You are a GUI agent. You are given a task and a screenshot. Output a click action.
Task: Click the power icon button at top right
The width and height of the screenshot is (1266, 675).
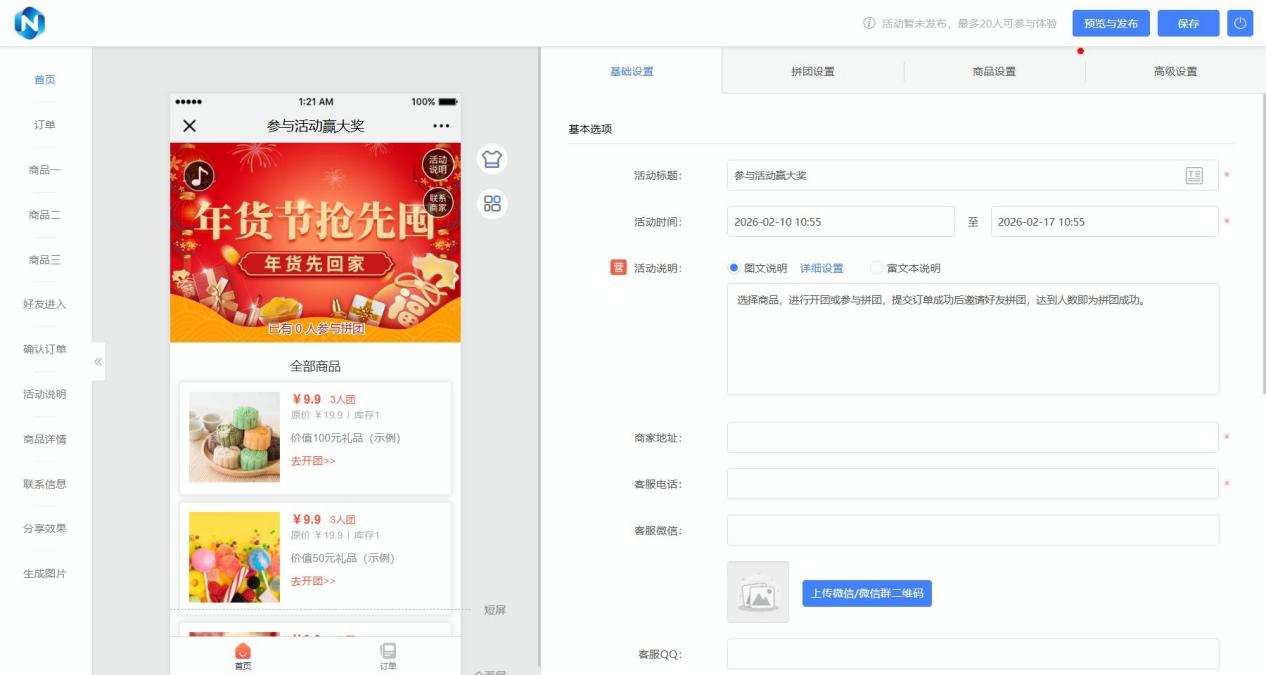[x=1239, y=23]
